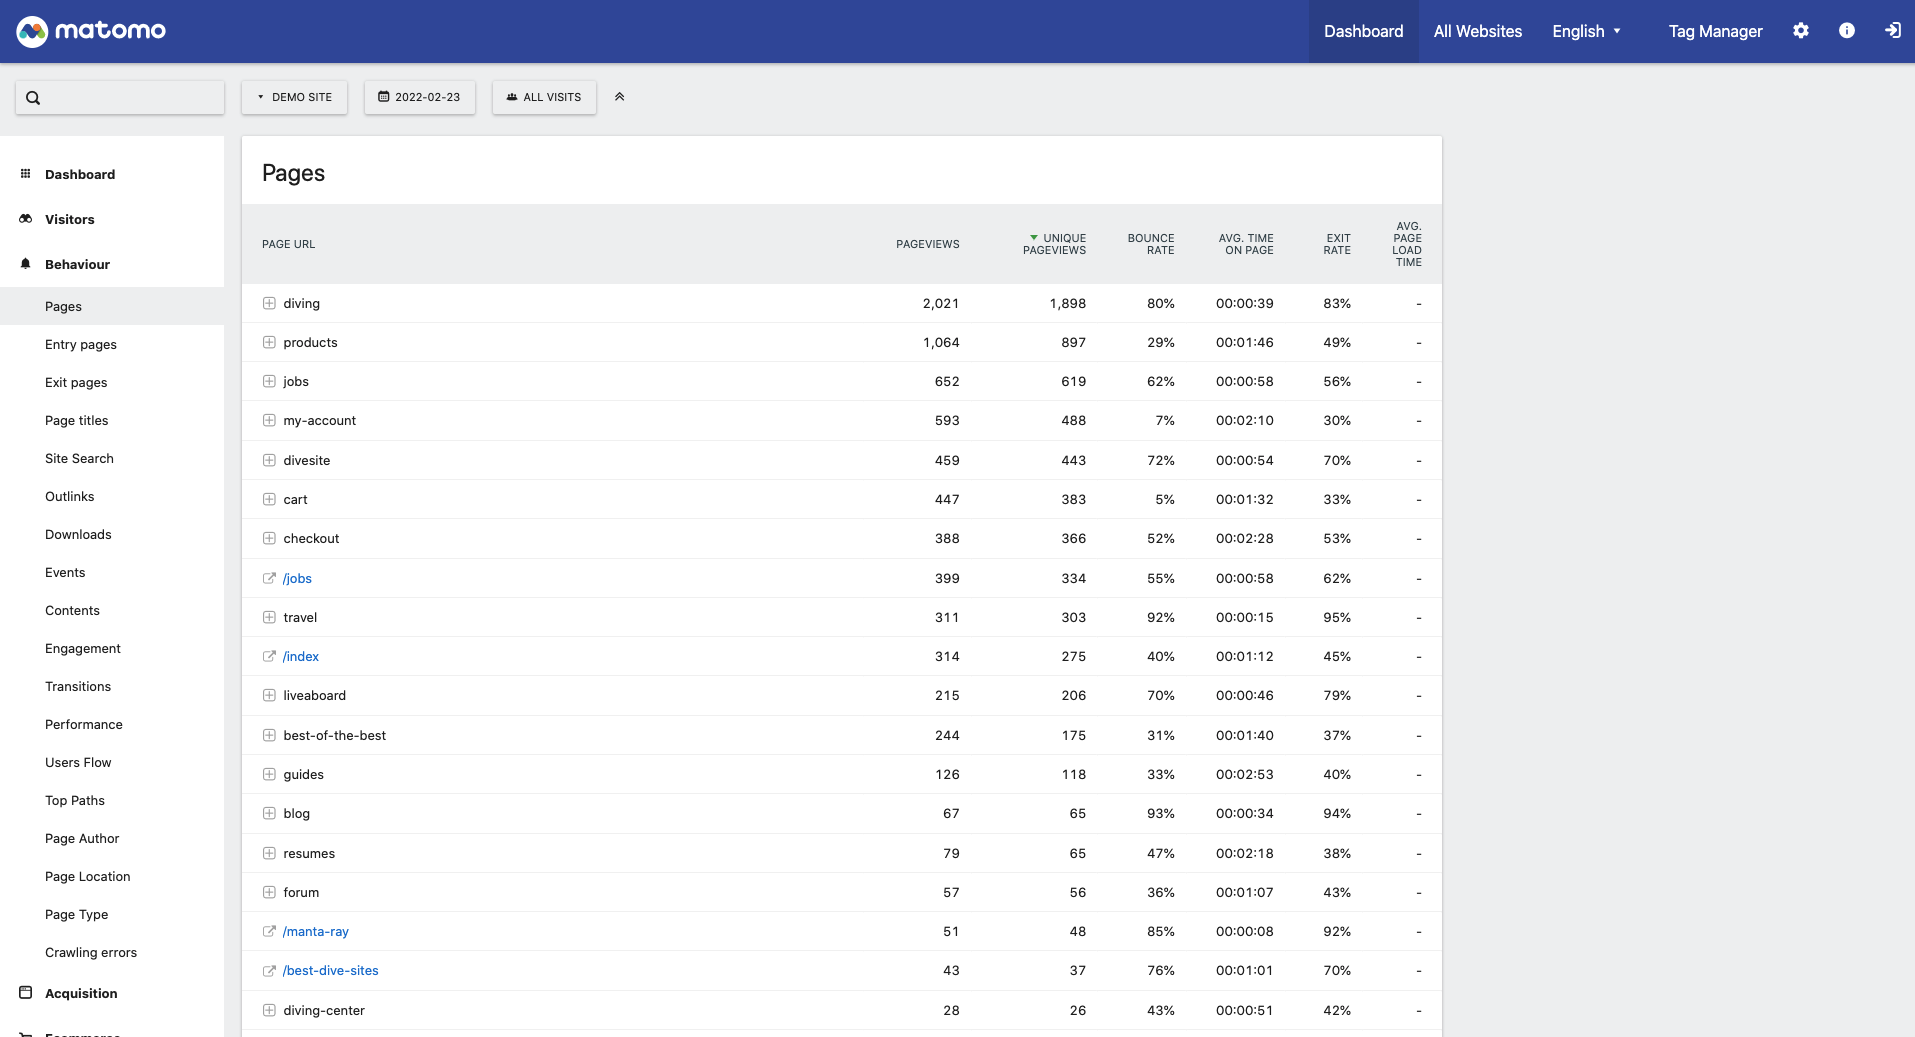The width and height of the screenshot is (1915, 1037).
Task: Click the Matomo logo icon
Action: pyautogui.click(x=32, y=31)
